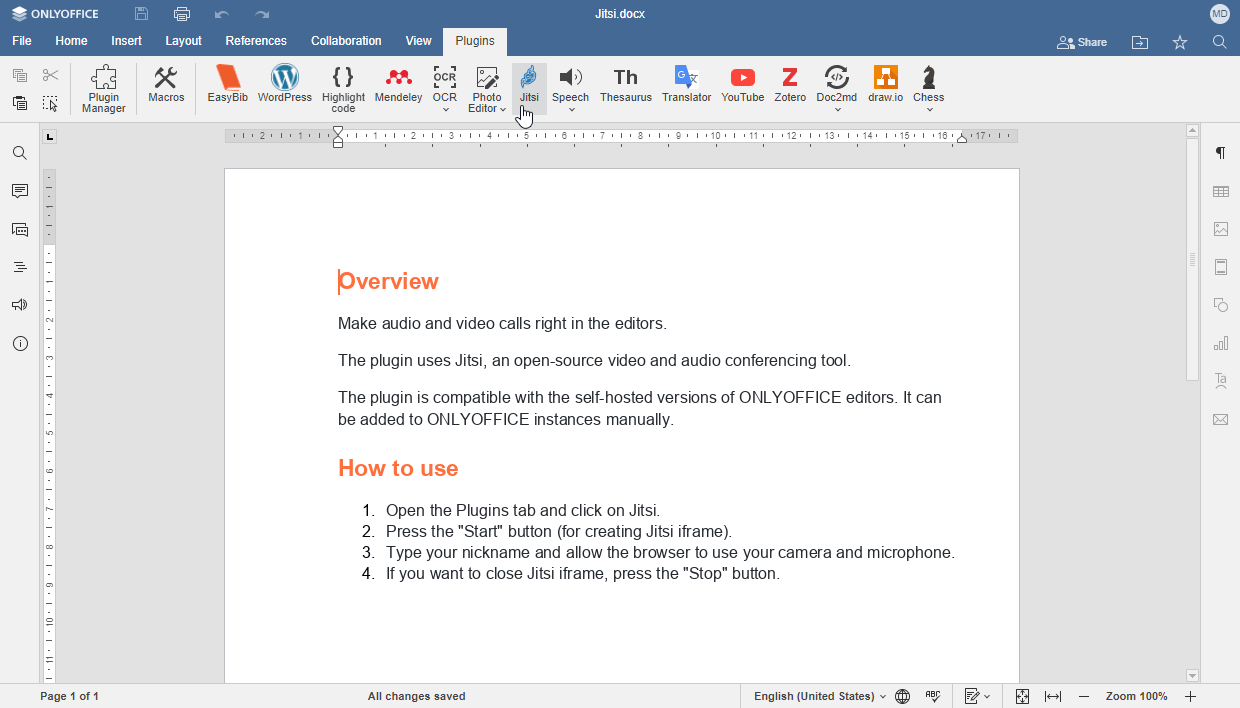
Task: Start the OCR plugin
Action: (445, 84)
